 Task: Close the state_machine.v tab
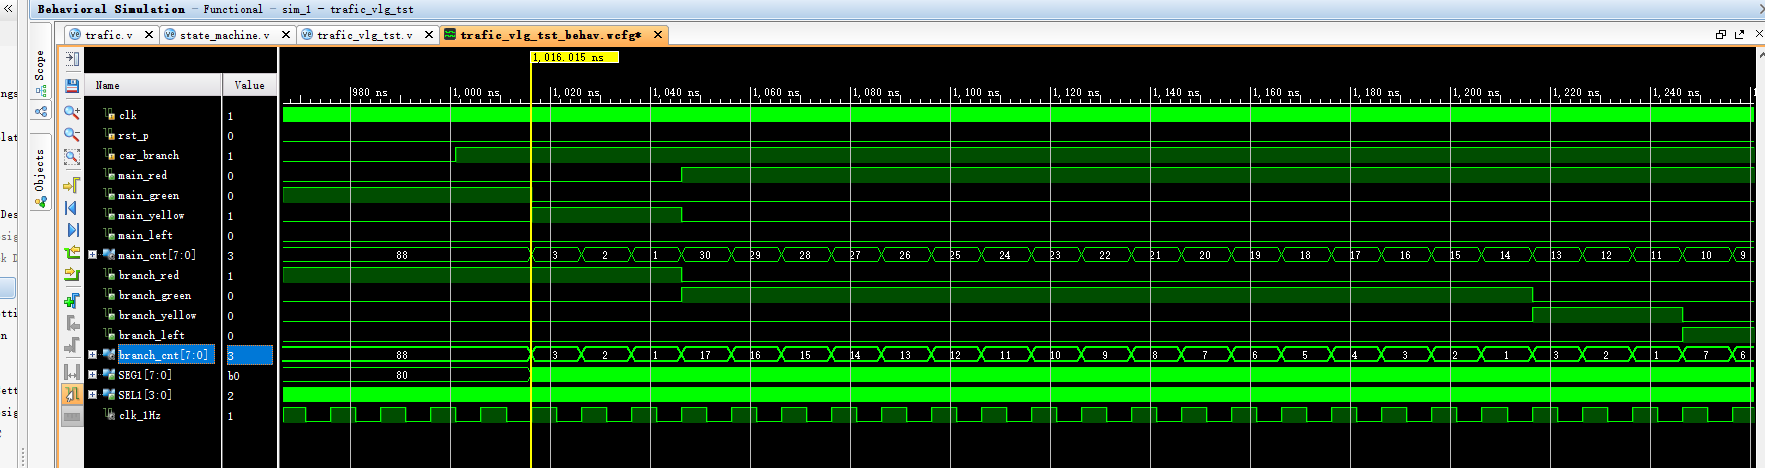click(286, 35)
